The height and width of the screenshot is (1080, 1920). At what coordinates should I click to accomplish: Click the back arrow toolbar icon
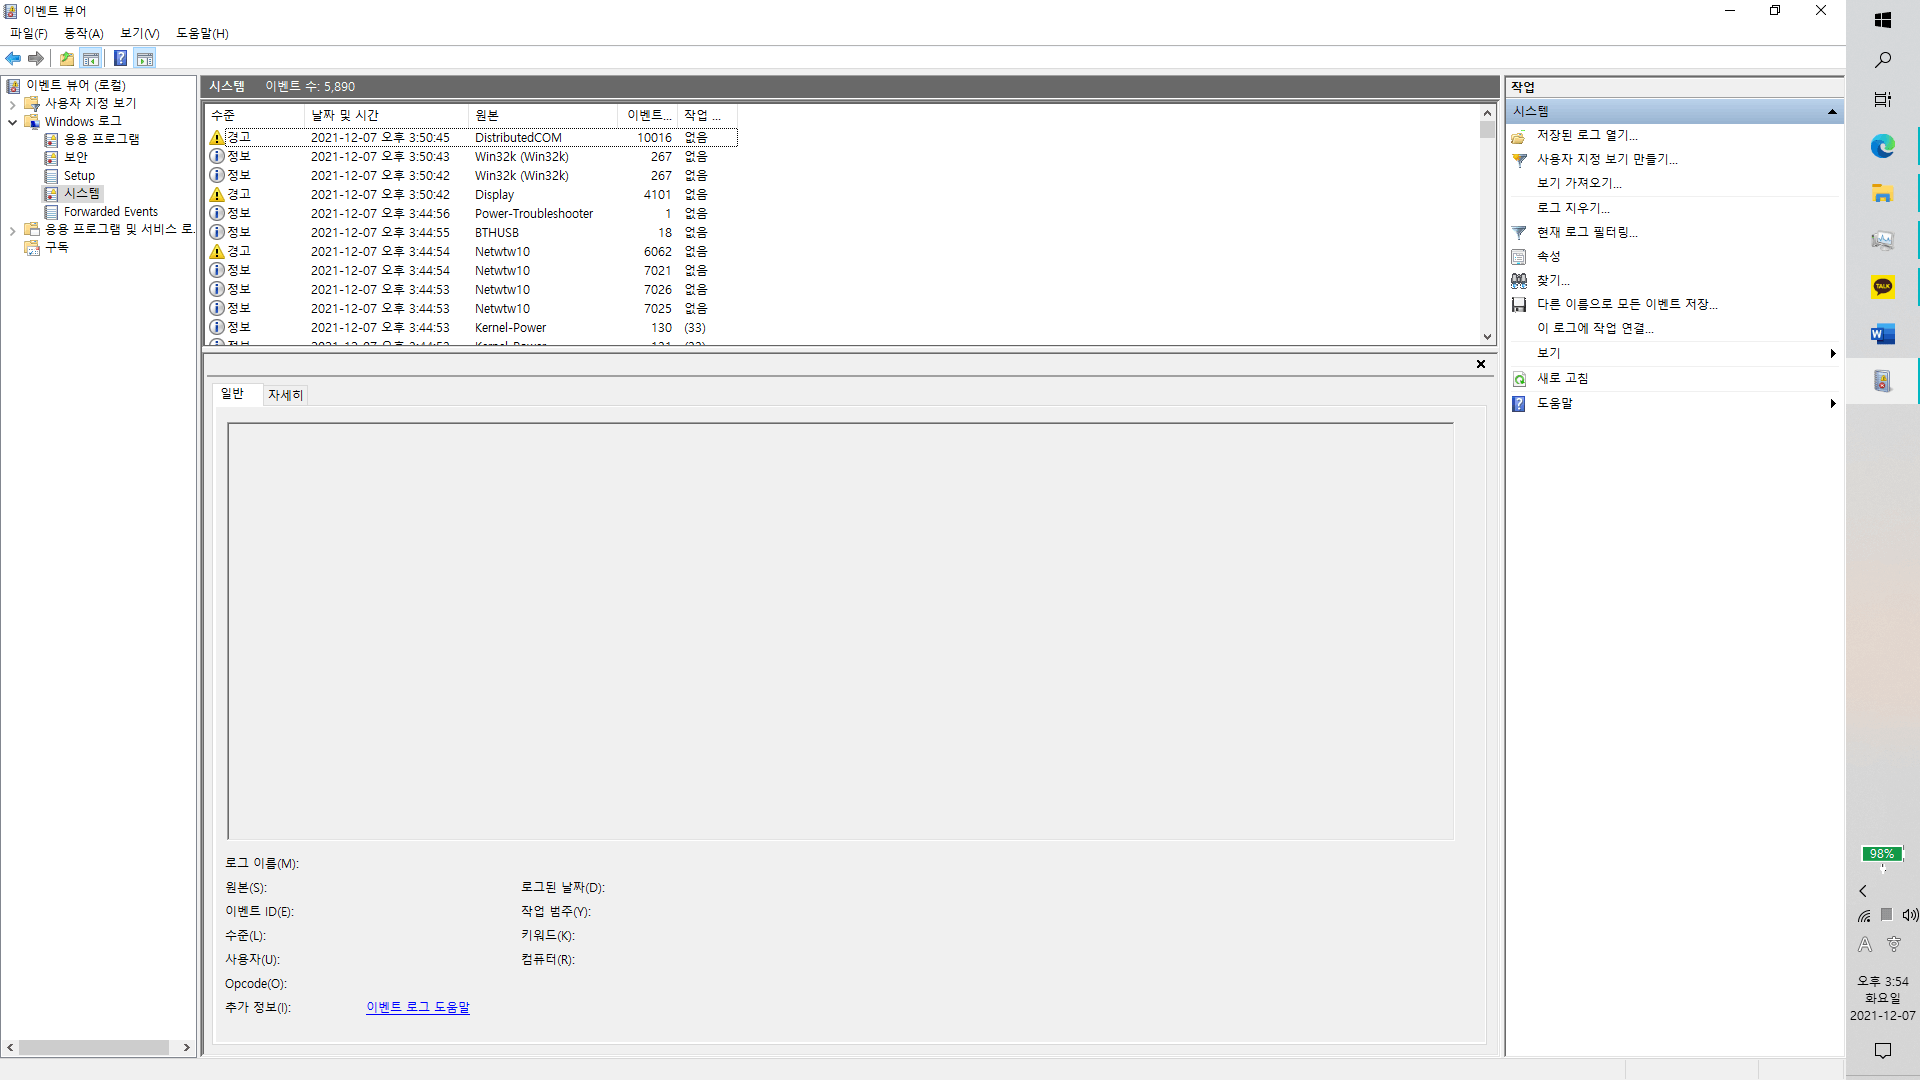tap(13, 58)
